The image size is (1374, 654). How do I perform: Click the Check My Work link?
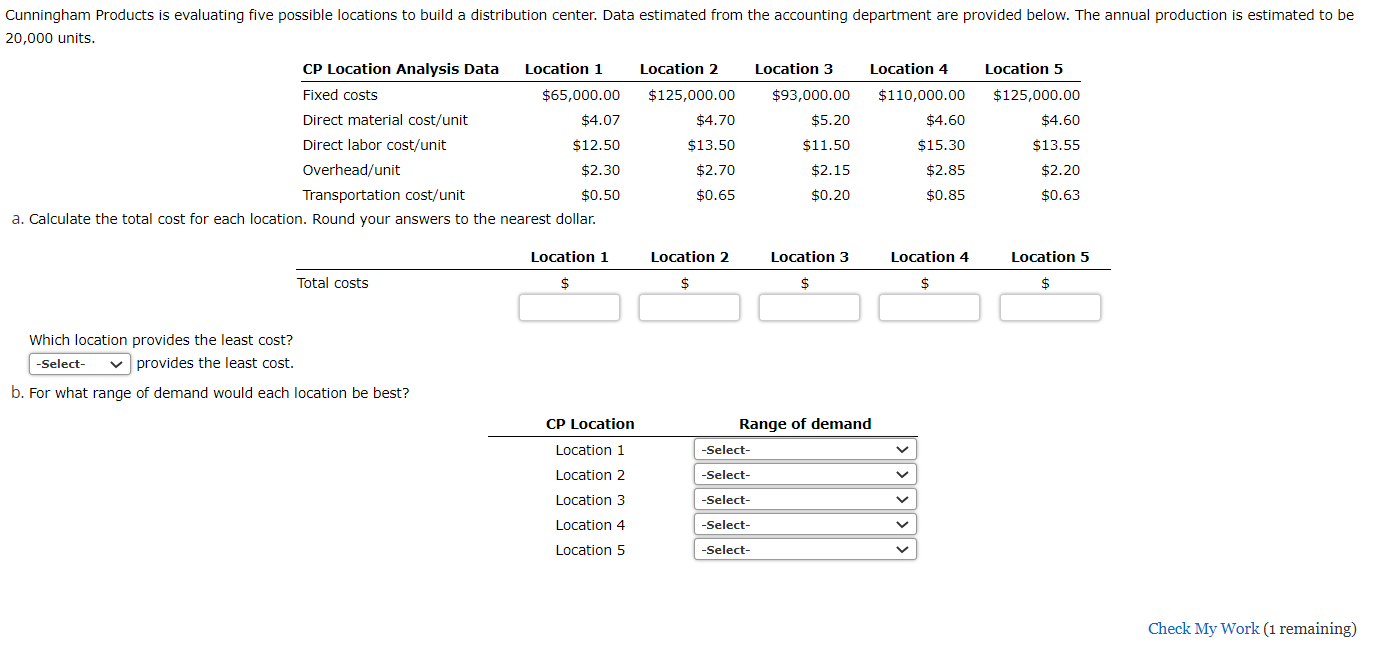1203,629
